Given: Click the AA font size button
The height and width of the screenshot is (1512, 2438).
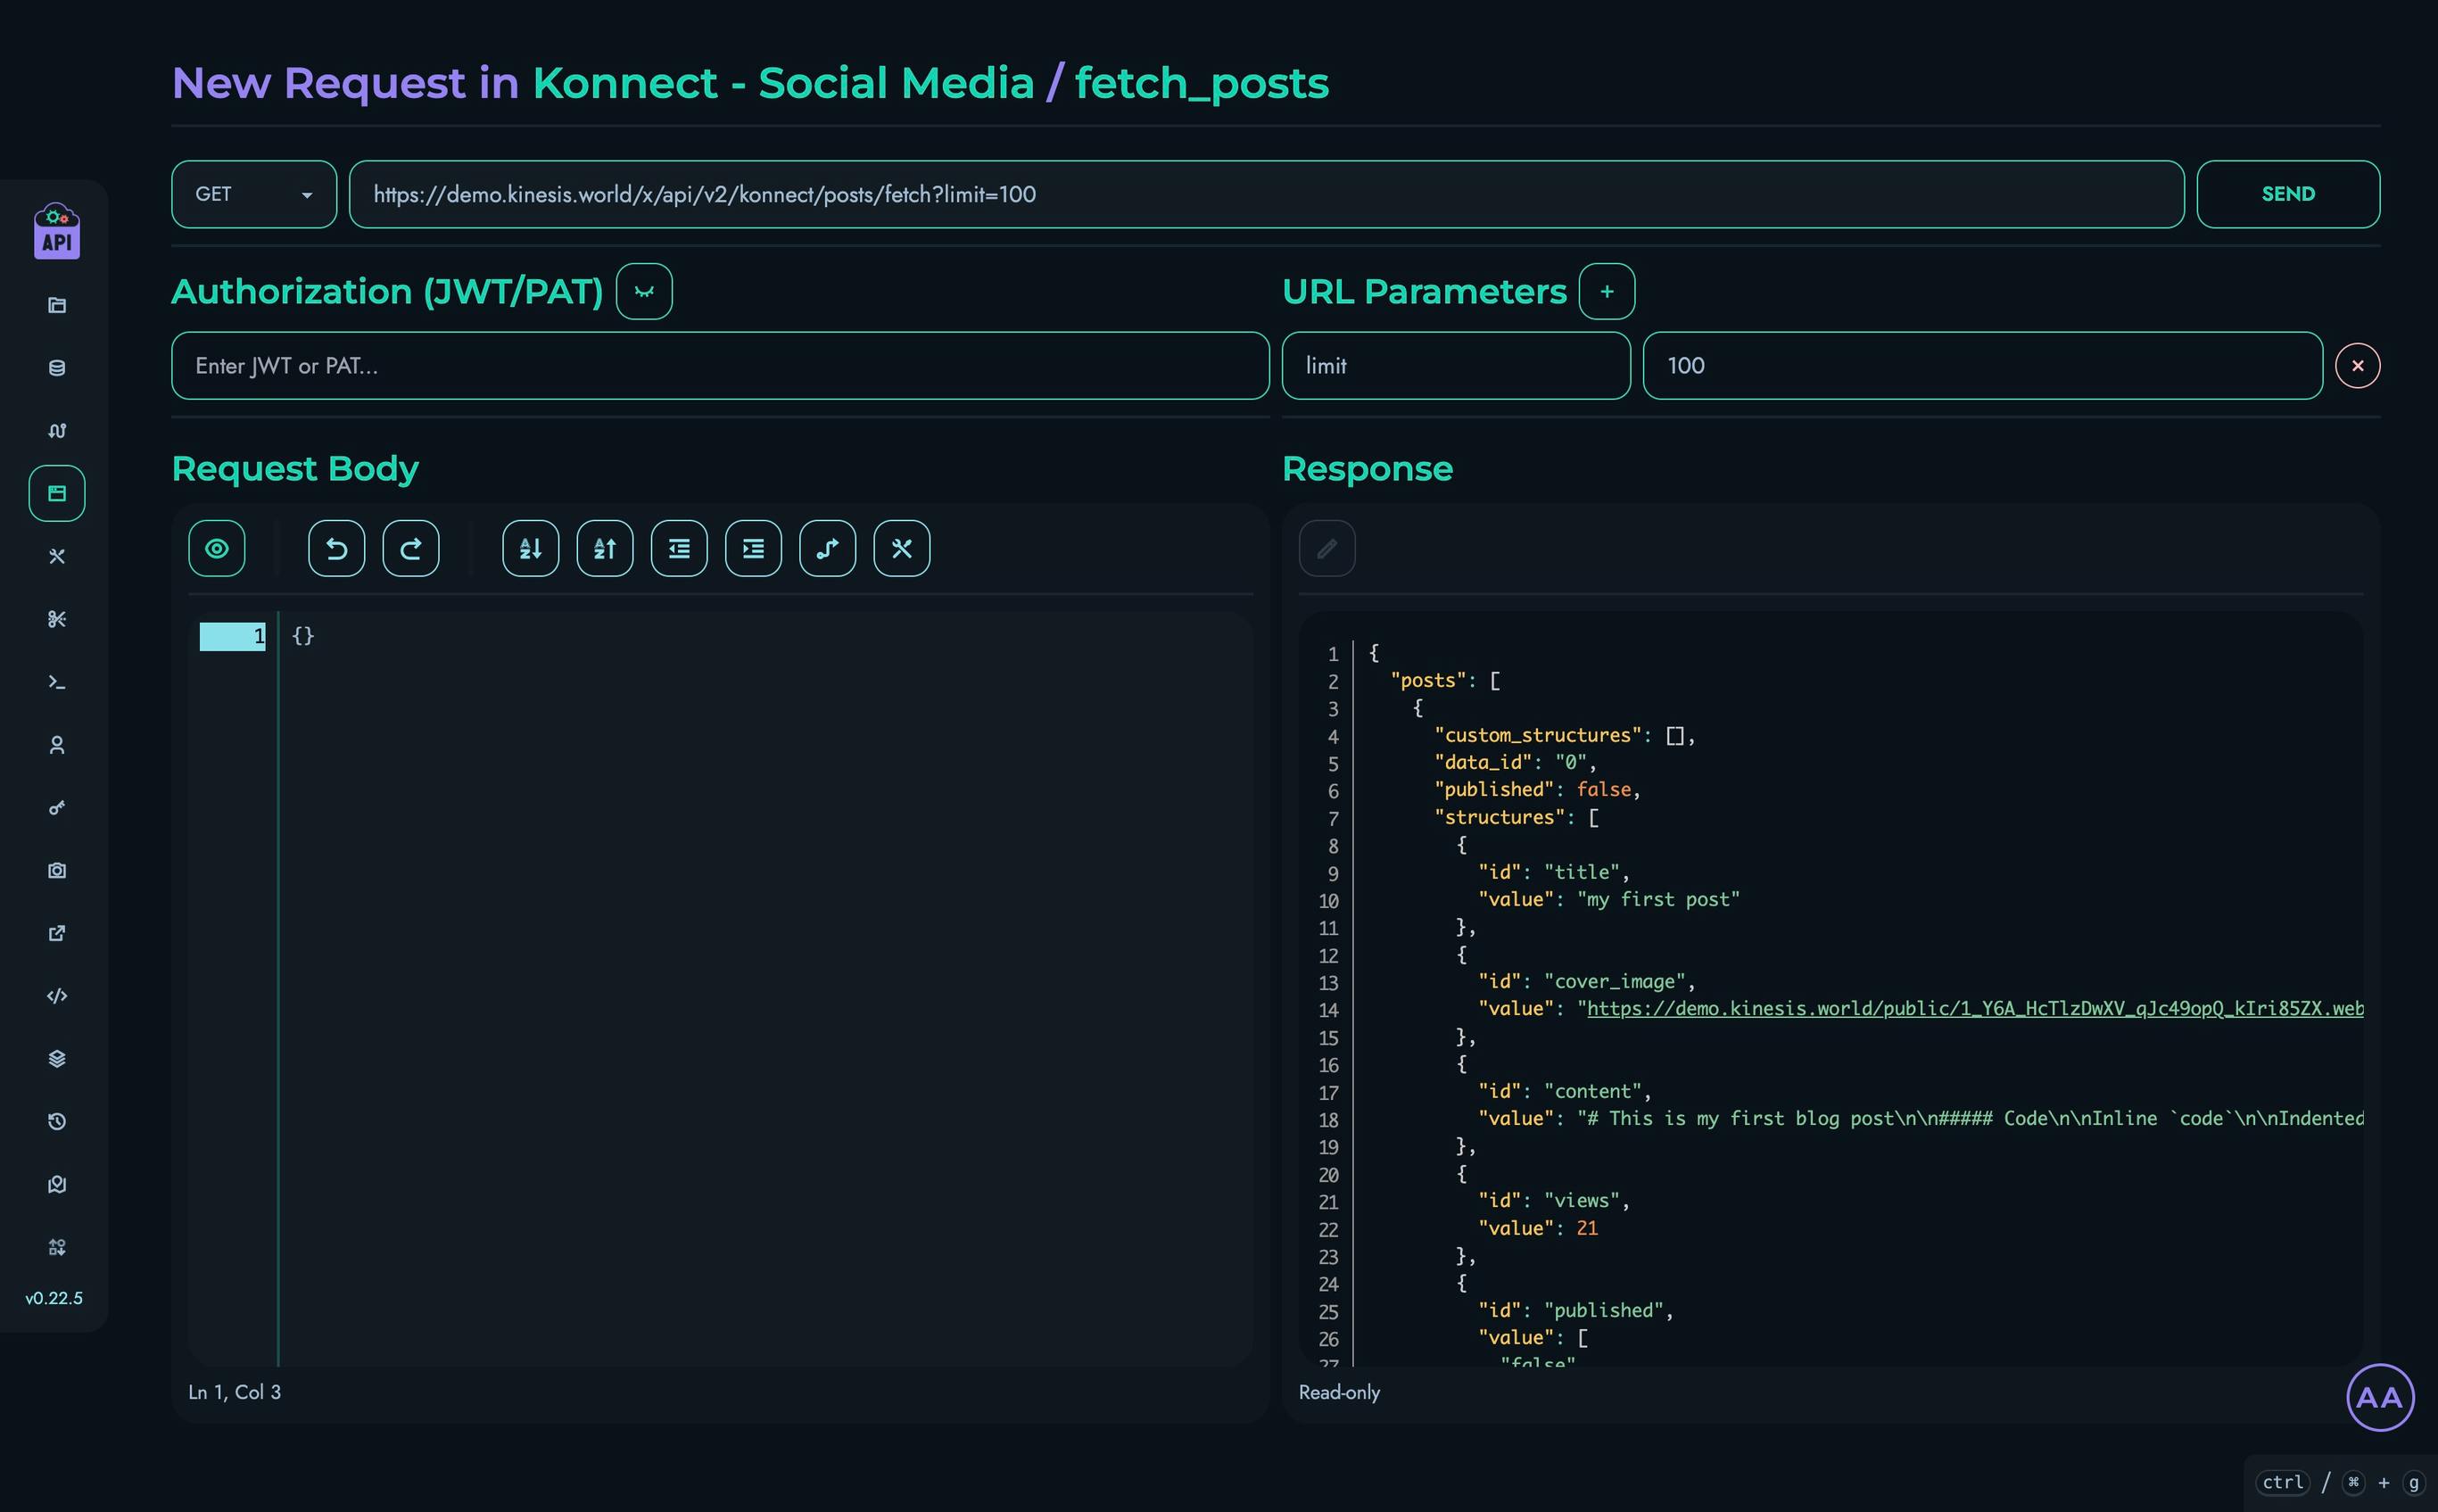Looking at the screenshot, I should click(2380, 1397).
